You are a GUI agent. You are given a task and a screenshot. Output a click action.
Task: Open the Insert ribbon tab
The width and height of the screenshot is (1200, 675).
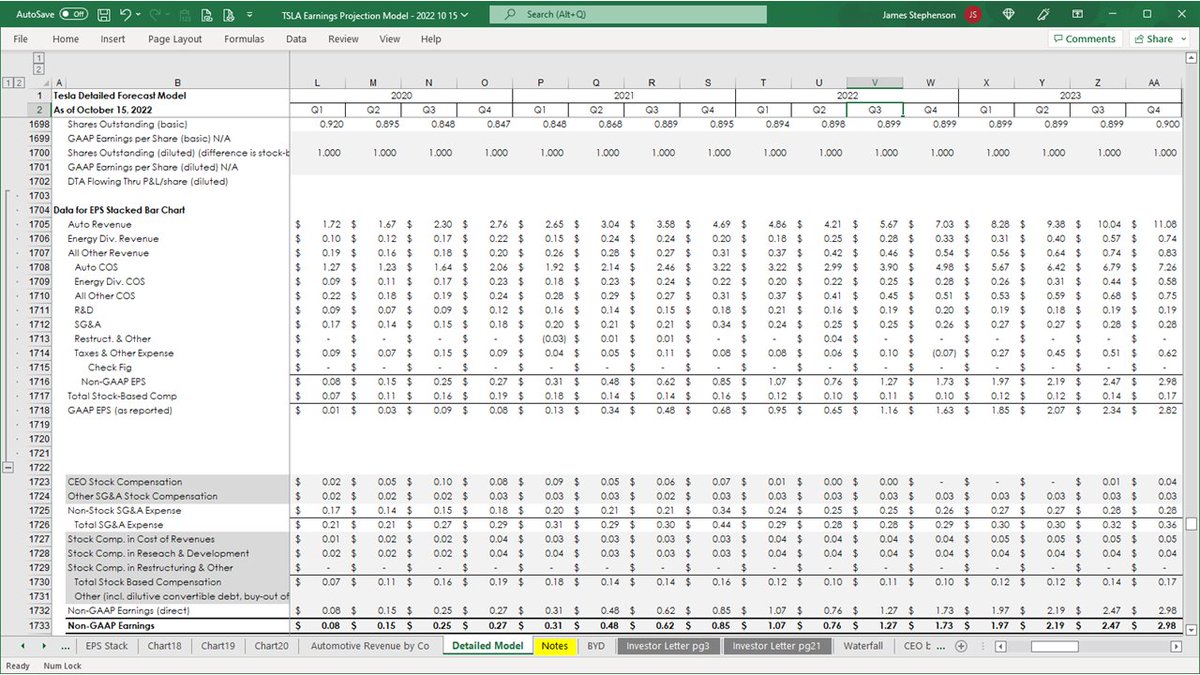pyautogui.click(x=113, y=39)
